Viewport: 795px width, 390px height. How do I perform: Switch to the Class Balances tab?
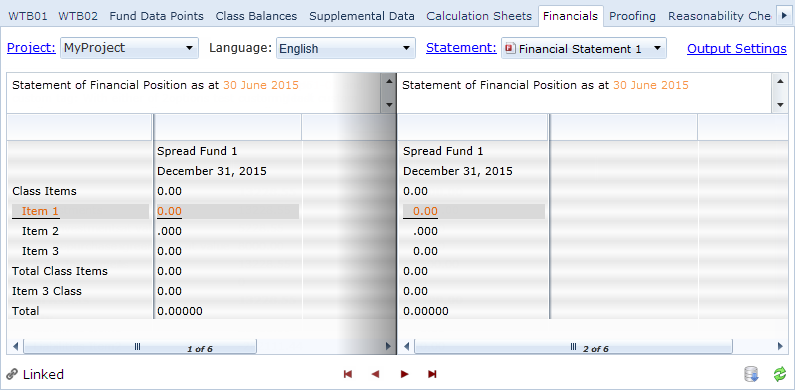click(x=256, y=16)
